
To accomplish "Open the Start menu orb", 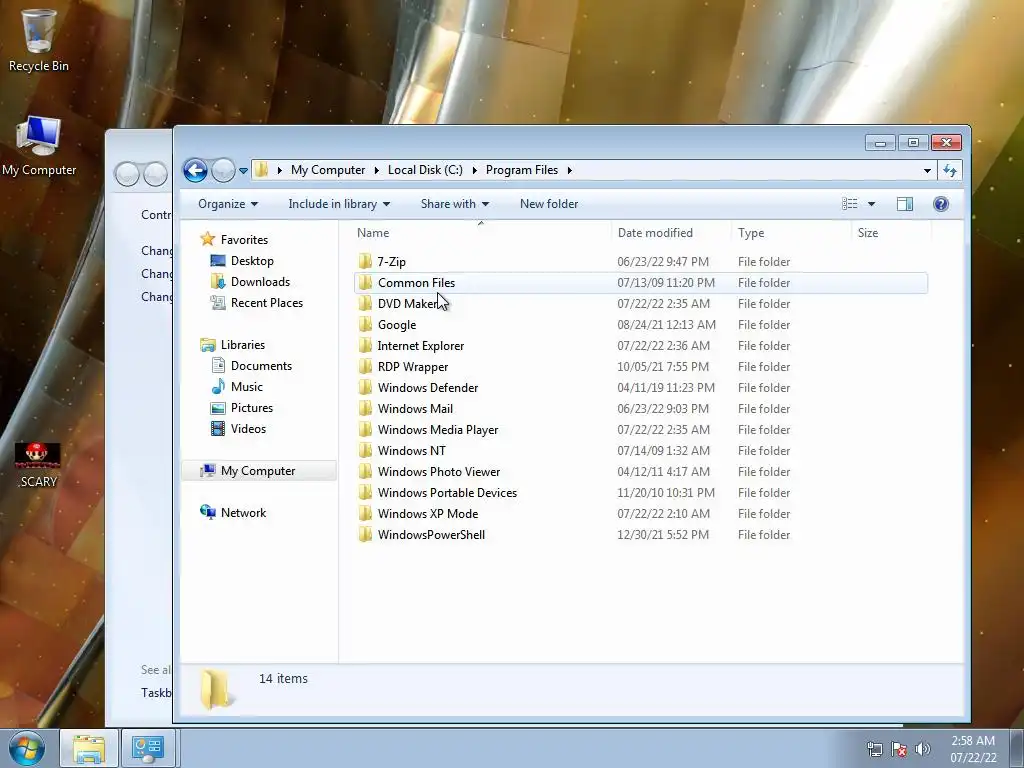I will pos(27,748).
